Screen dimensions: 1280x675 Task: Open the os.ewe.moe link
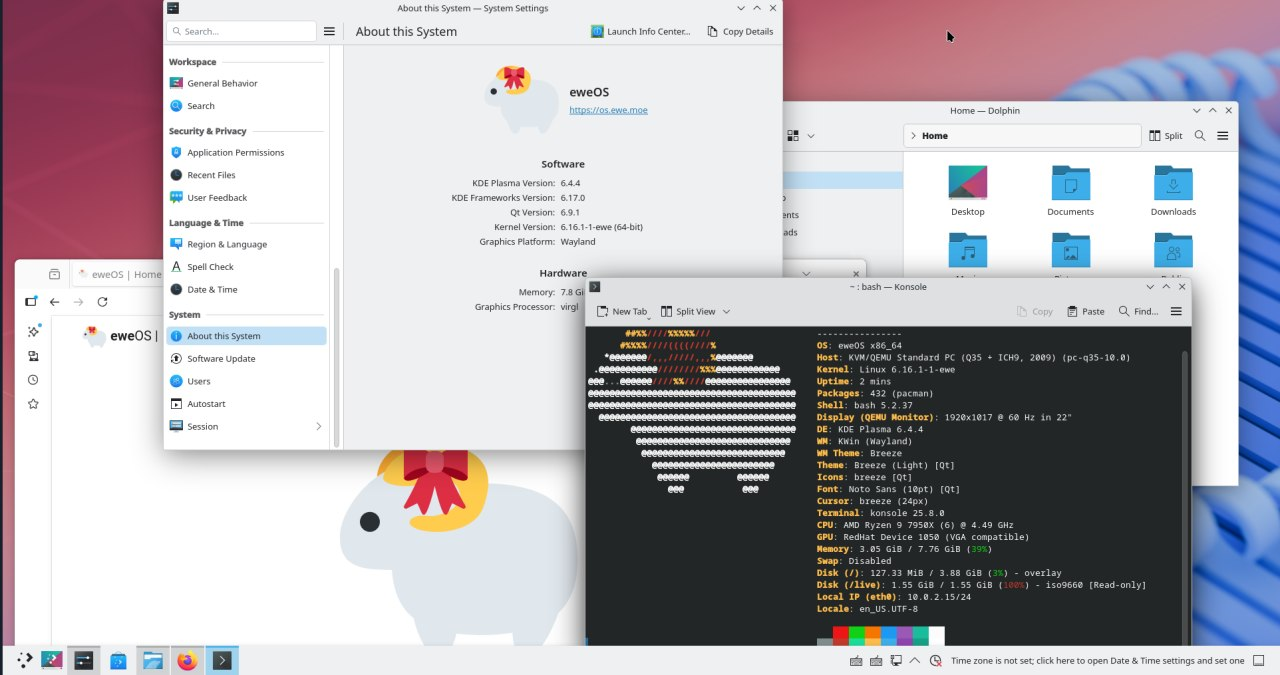tap(608, 110)
